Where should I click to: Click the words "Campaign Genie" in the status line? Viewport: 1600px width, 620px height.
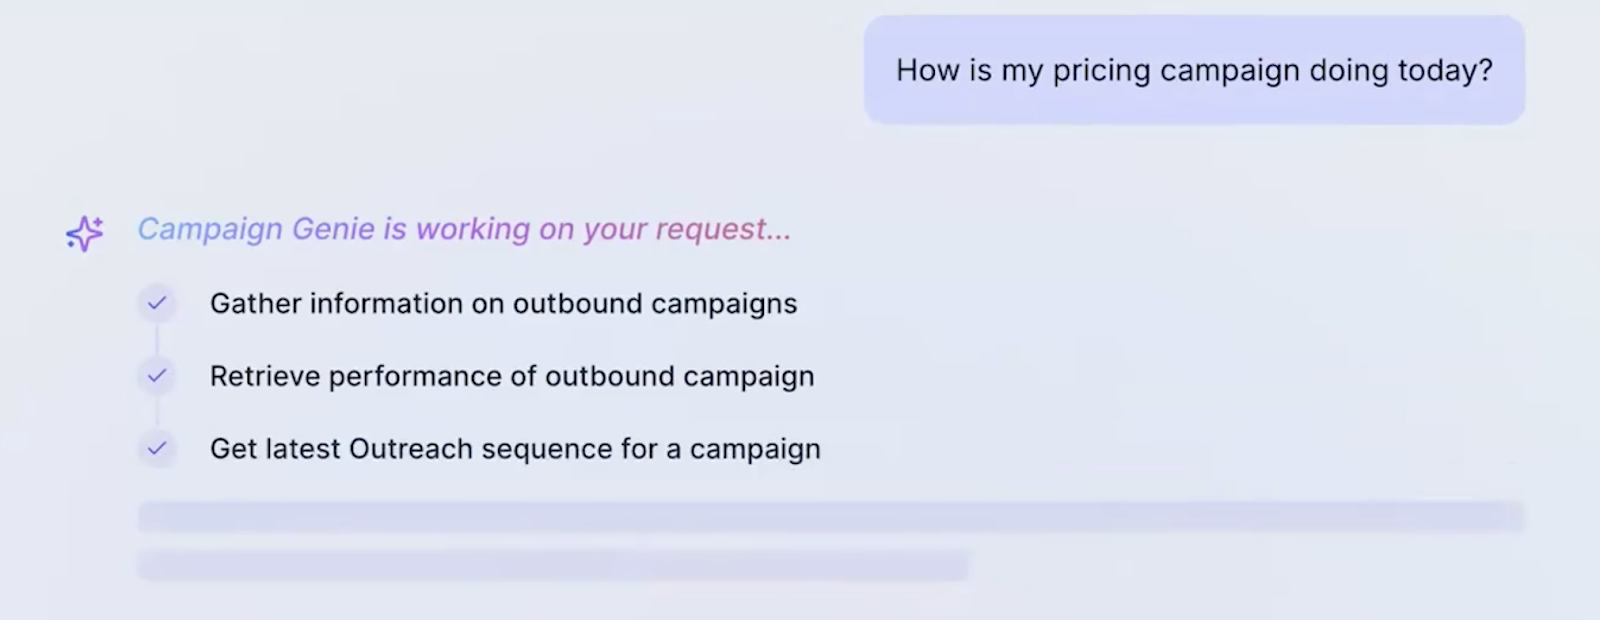[256, 229]
